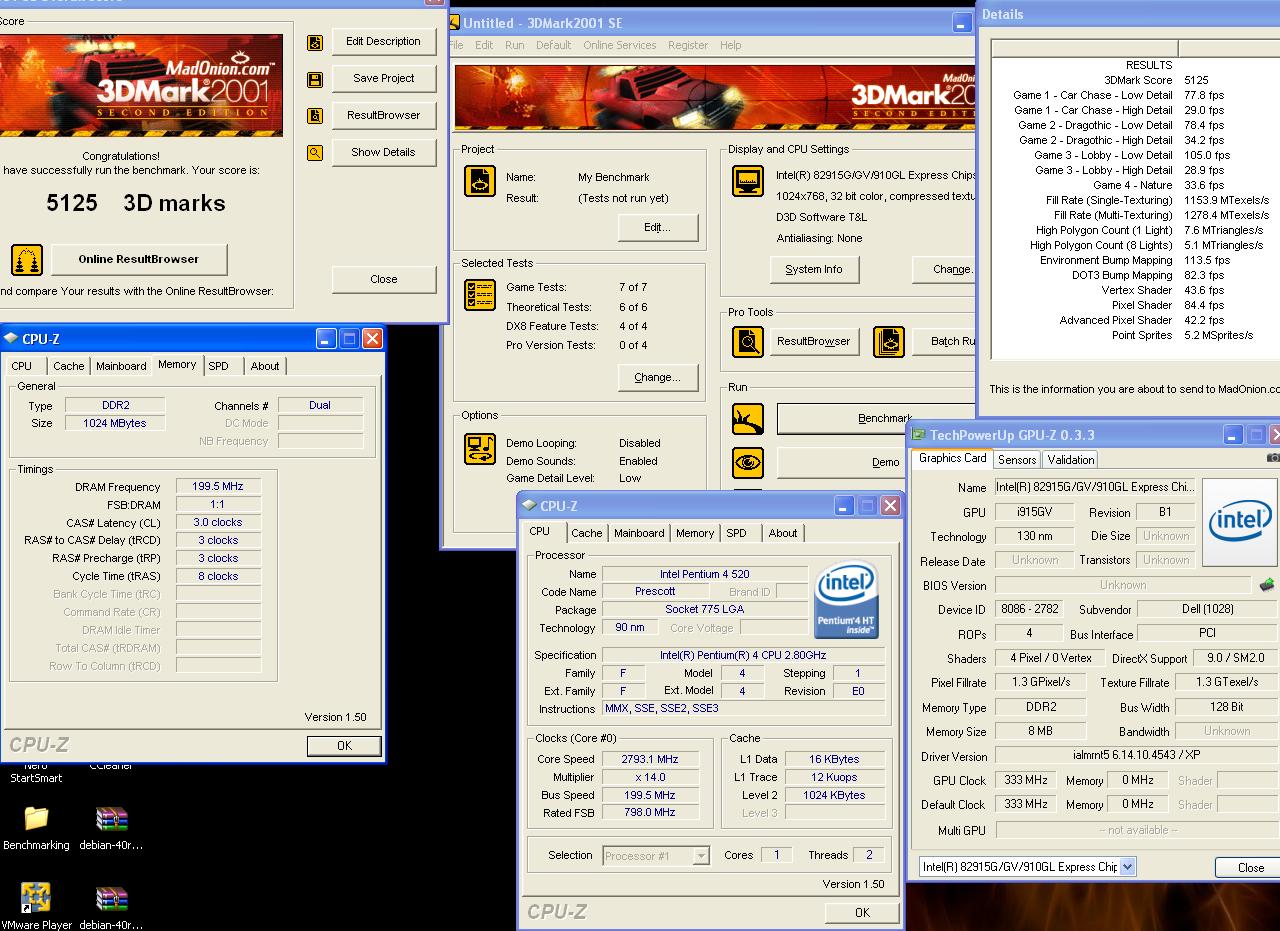Click the Project section icon in 3DMark

480,181
